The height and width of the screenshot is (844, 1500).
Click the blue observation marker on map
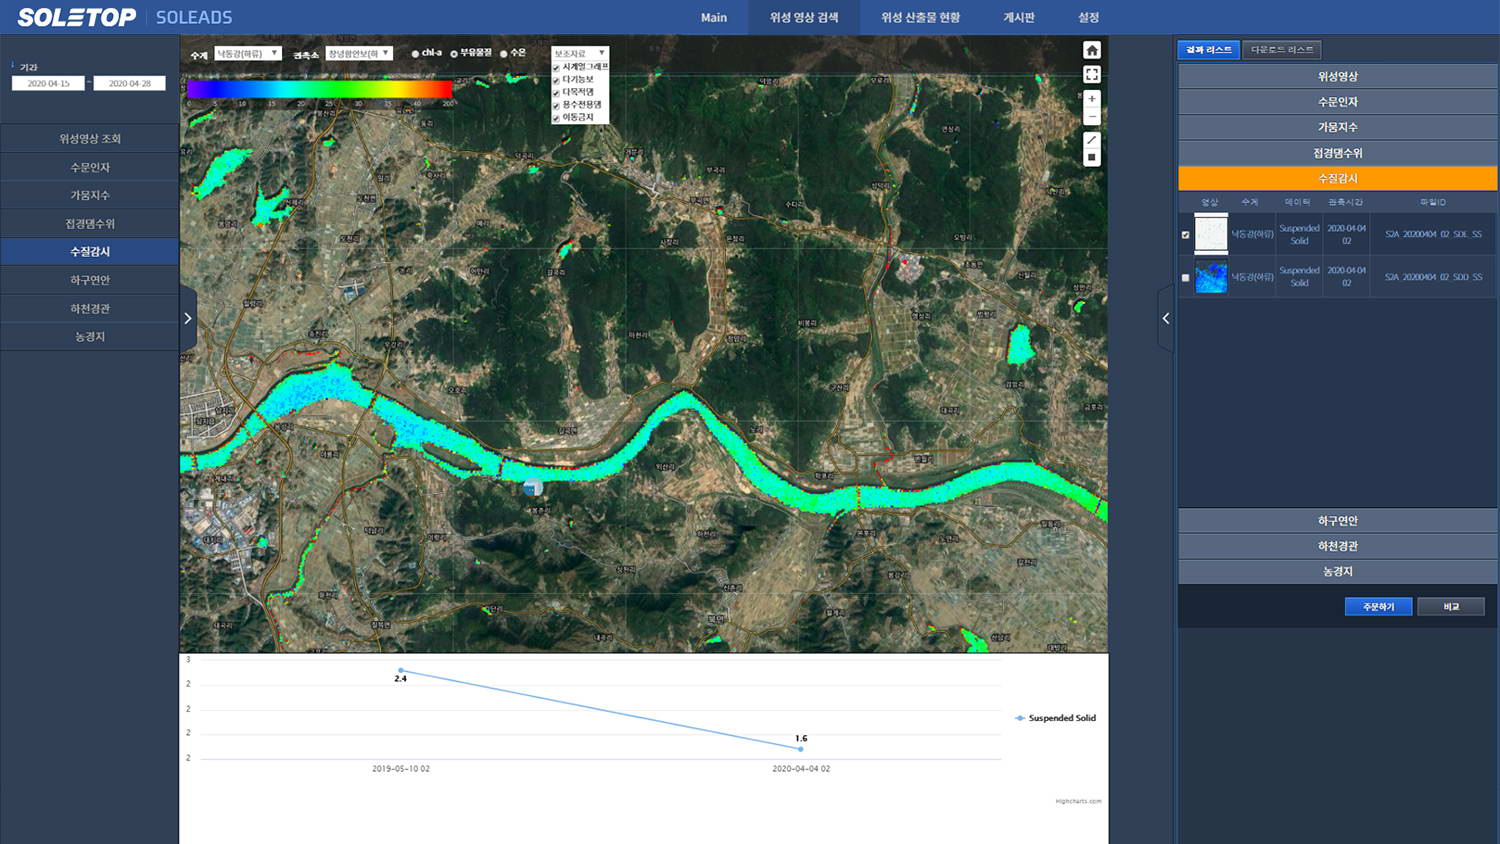click(532, 487)
